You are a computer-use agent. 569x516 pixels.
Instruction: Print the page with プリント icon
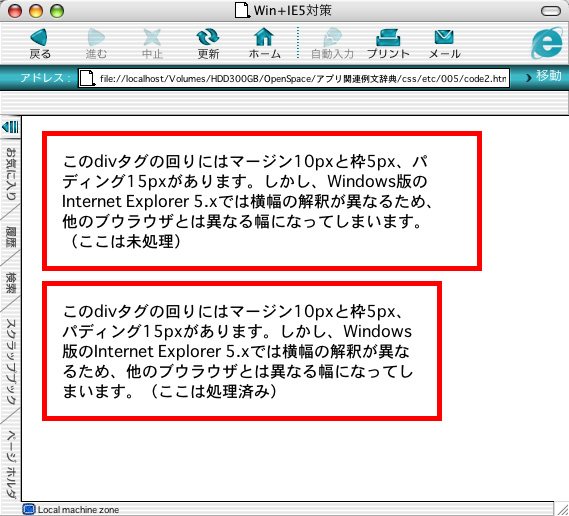[x=388, y=37]
